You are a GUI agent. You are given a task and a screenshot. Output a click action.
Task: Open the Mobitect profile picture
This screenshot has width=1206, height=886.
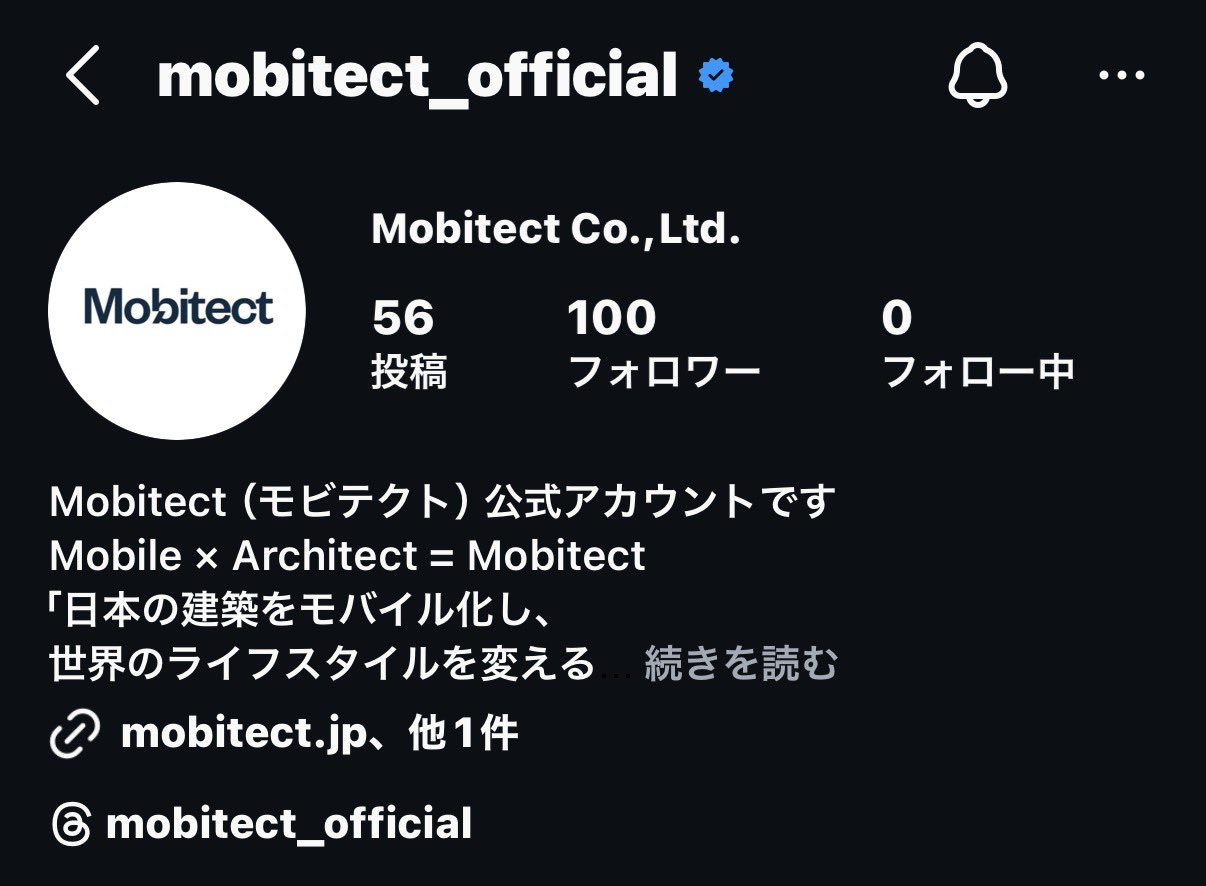pyautogui.click(x=177, y=311)
